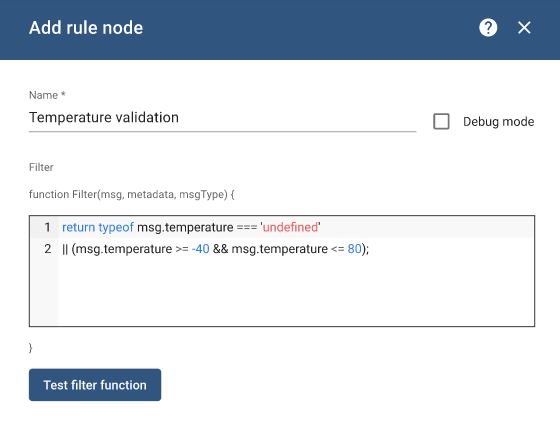
Task: Place cursor on the 'undefined' string in editor
Action: pyautogui.click(x=290, y=227)
